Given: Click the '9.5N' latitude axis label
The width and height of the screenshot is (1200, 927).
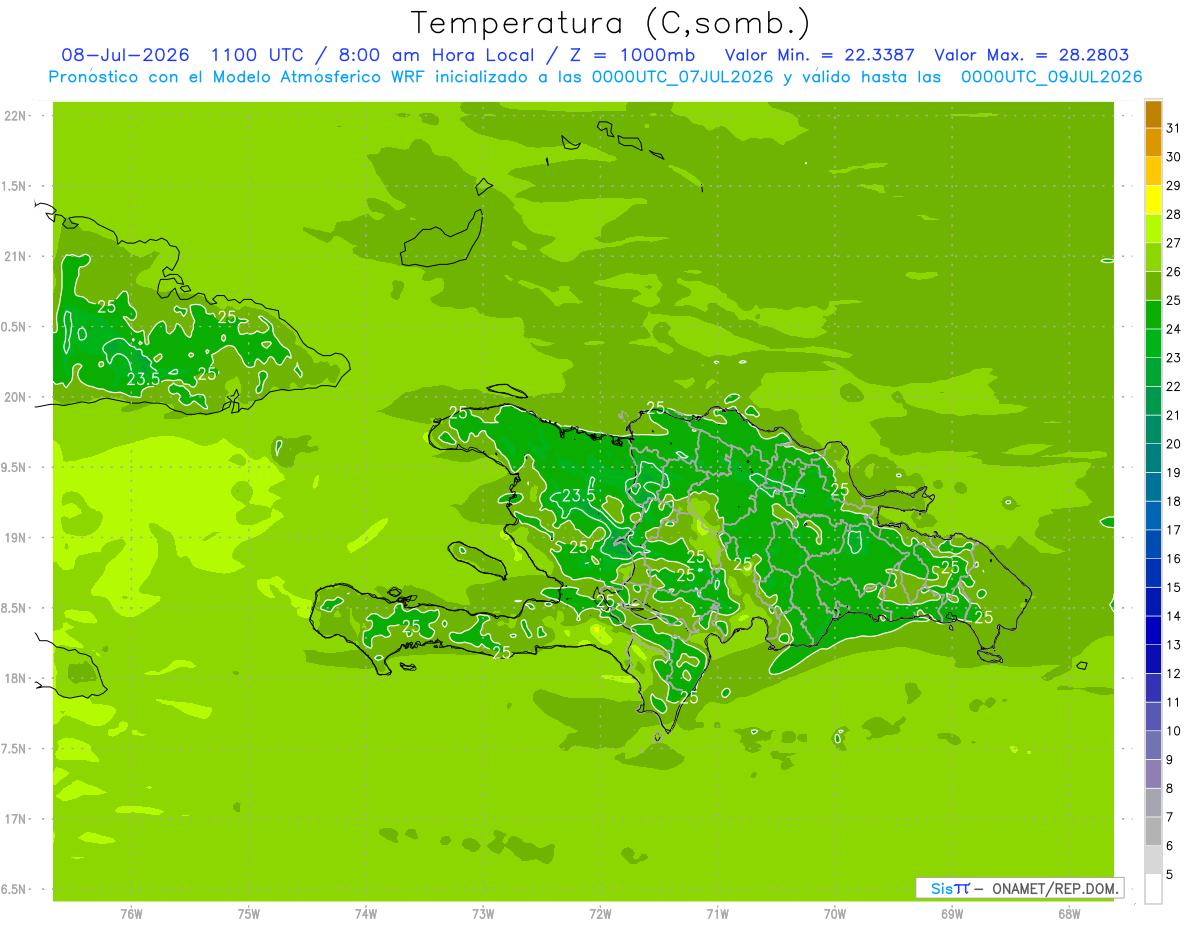Looking at the screenshot, I should (15, 468).
